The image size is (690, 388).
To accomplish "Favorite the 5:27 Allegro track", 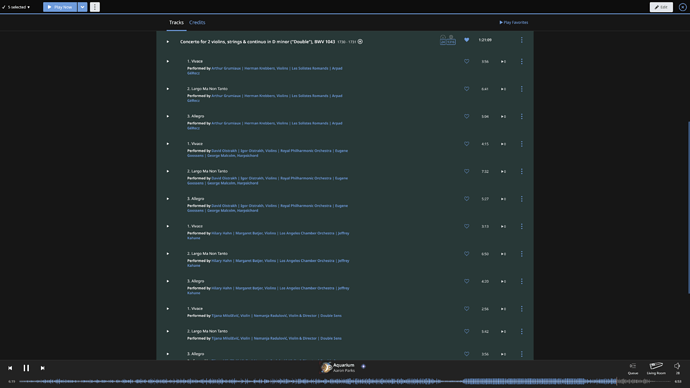I will click(466, 199).
